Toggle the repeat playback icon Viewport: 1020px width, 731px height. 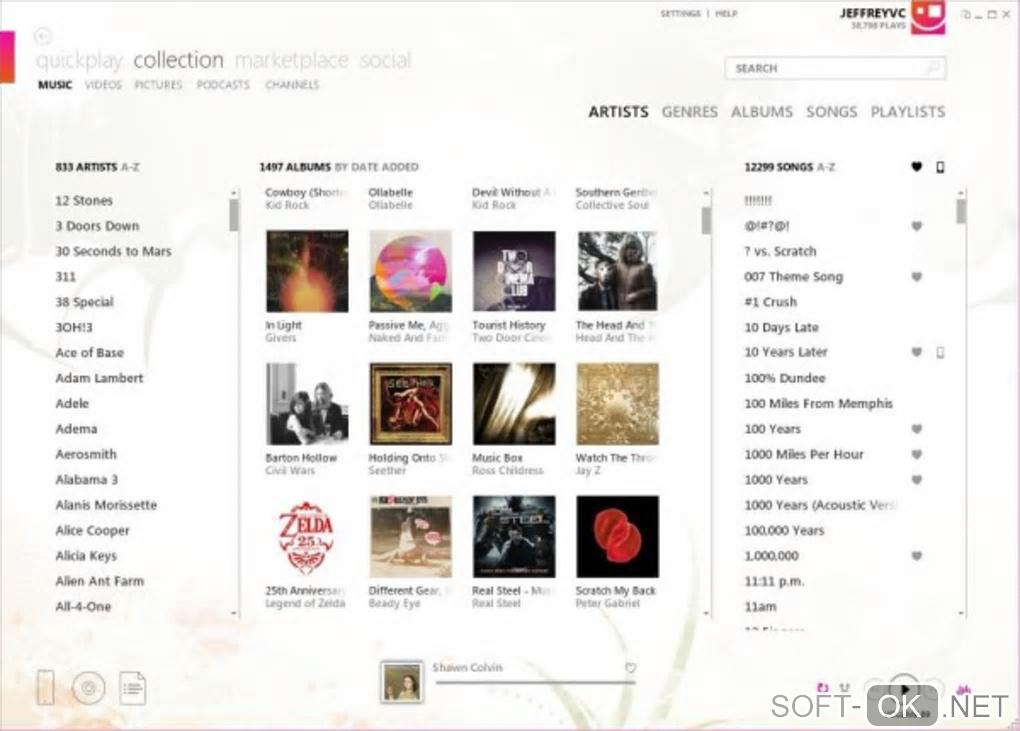tap(823, 687)
